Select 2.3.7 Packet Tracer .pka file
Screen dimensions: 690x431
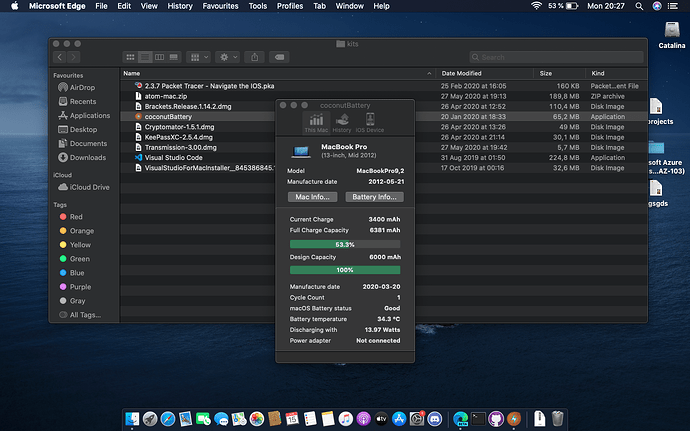pos(384,86)
